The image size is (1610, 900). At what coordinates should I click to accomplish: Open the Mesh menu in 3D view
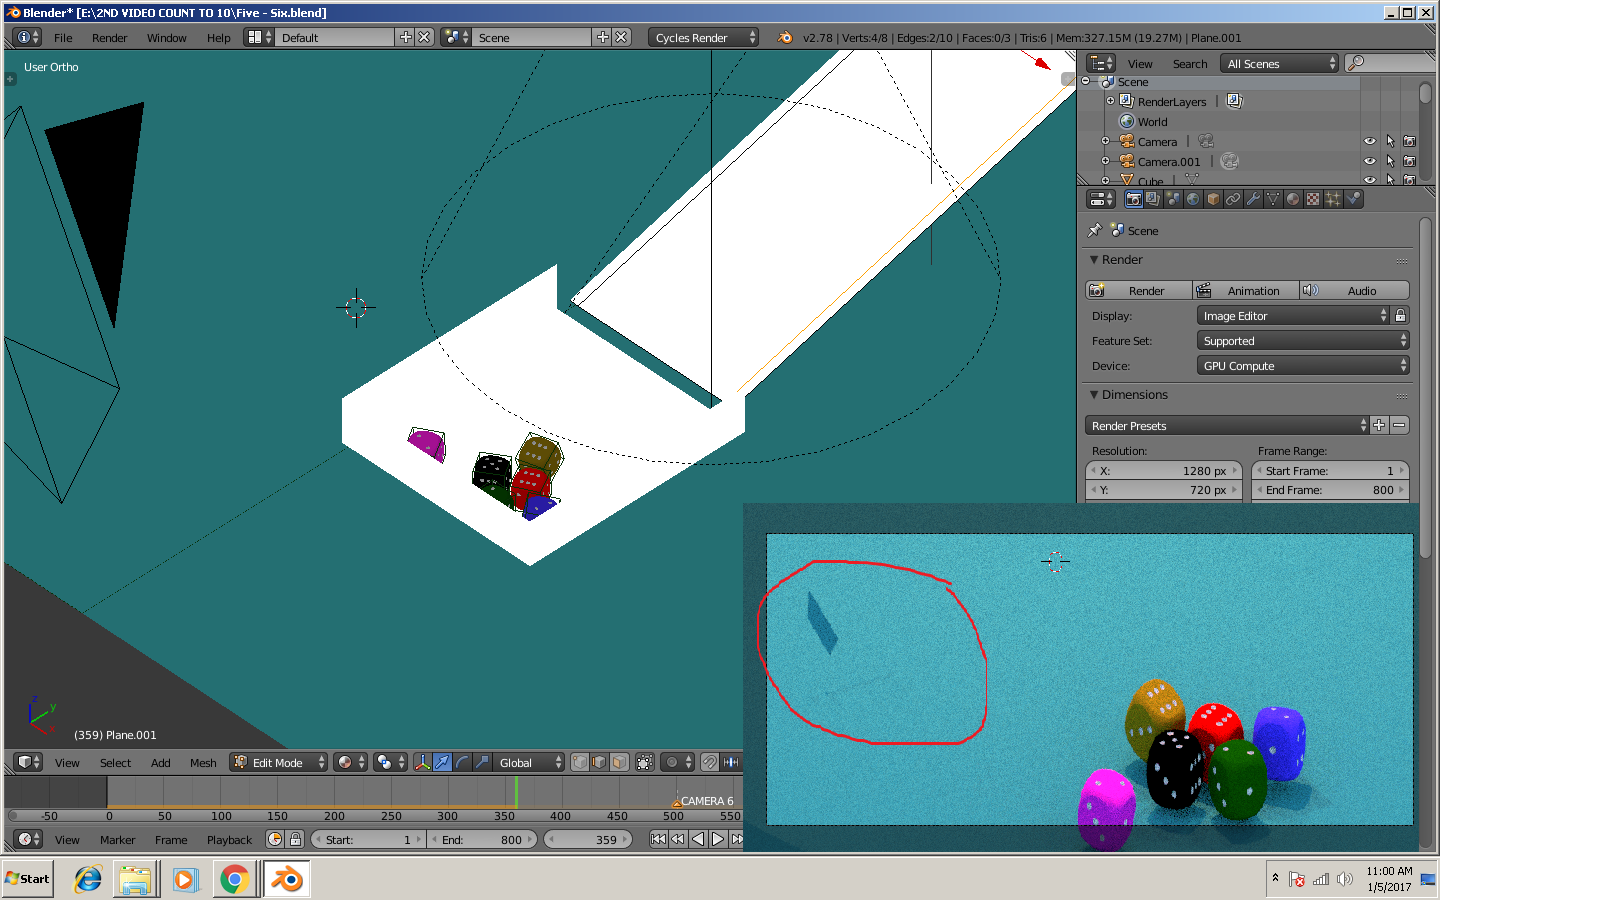[203, 762]
